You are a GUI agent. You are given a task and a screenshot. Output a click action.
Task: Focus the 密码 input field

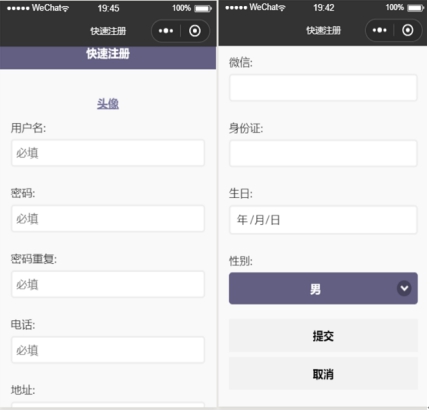coord(108,219)
